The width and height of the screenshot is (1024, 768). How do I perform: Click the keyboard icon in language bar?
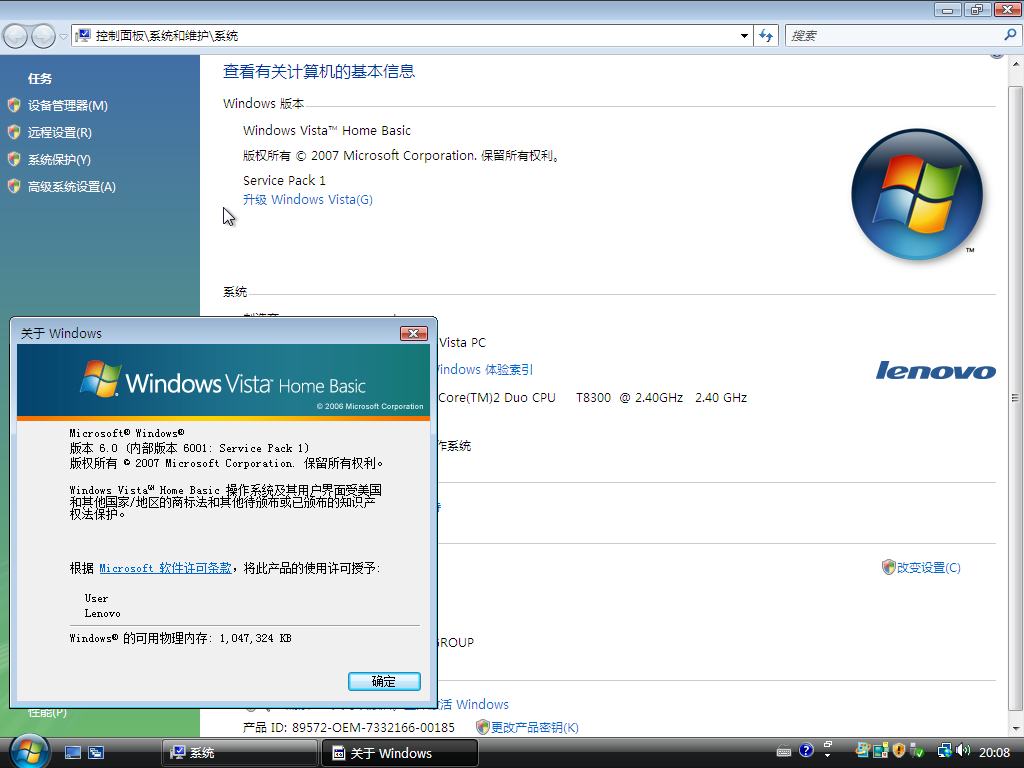coord(784,752)
